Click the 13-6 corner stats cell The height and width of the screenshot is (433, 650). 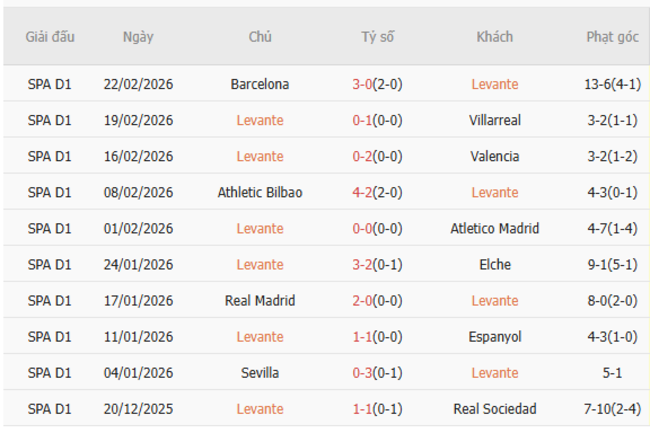(612, 84)
